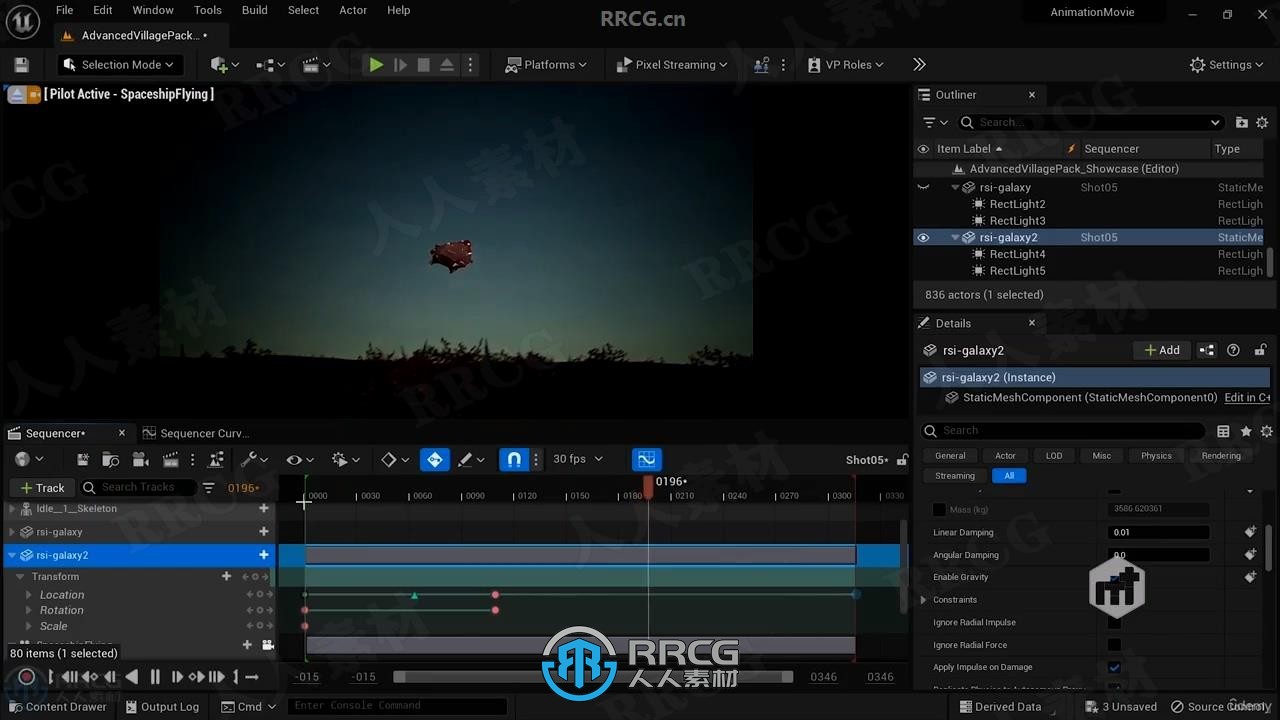The image size is (1280, 720).
Task: Click the Track add button in Sequencer
Action: pyautogui.click(x=41, y=488)
